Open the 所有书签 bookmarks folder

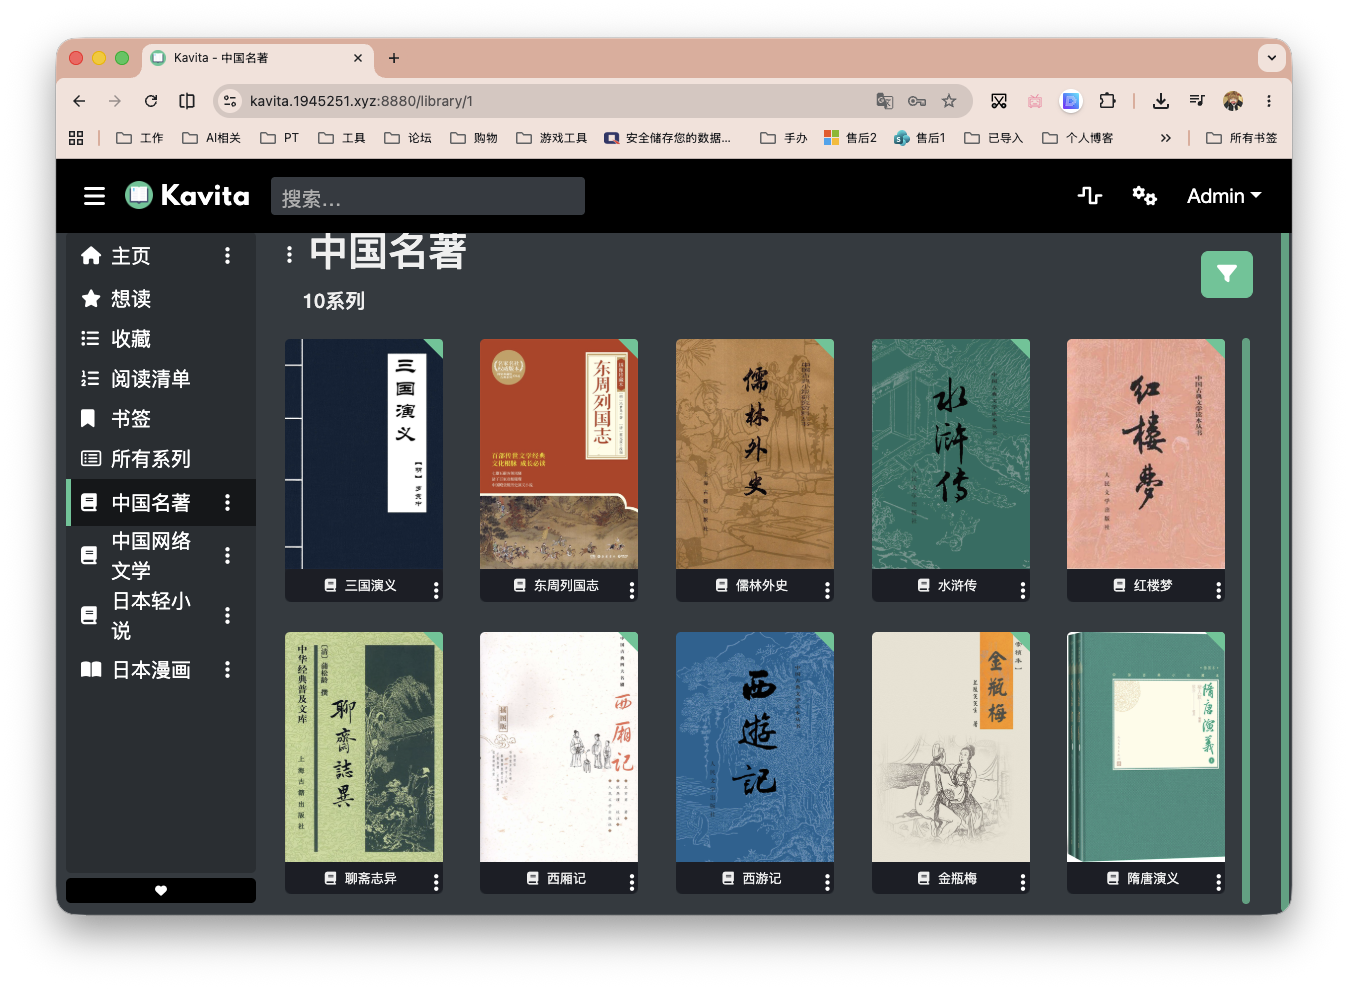click(x=1242, y=138)
